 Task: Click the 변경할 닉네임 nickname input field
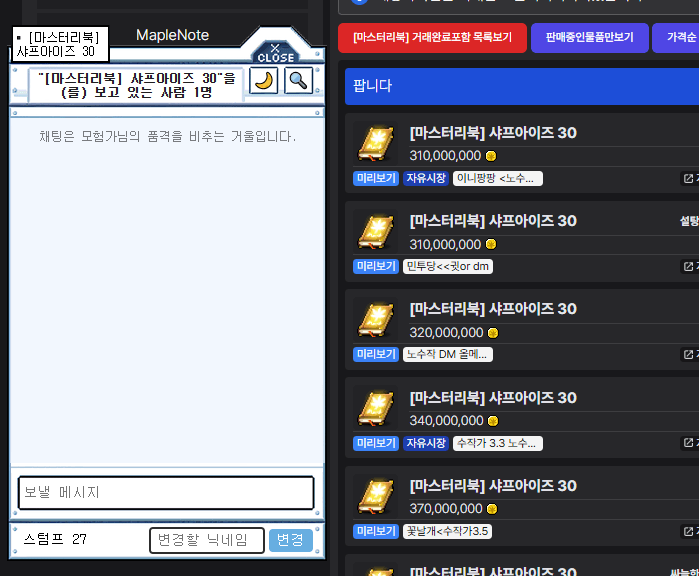[x=207, y=540]
